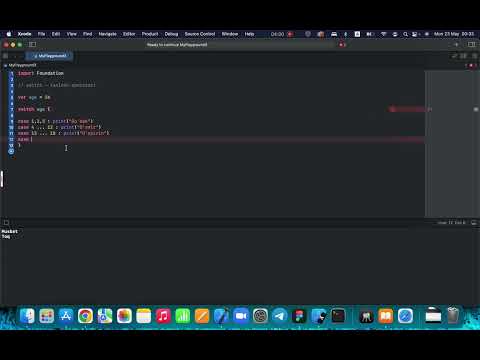480x360 pixels.
Task: Open Telegram from the dock
Action: click(279, 315)
